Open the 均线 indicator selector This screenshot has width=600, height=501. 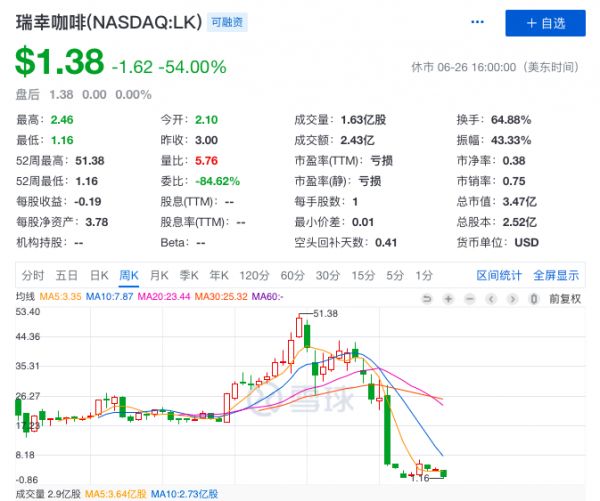pyautogui.click(x=26, y=297)
